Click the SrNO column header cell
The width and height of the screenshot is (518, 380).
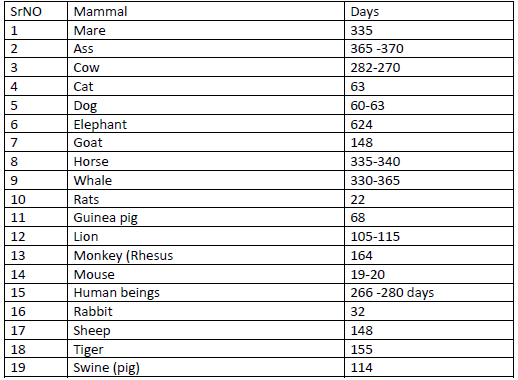(x=36, y=11)
